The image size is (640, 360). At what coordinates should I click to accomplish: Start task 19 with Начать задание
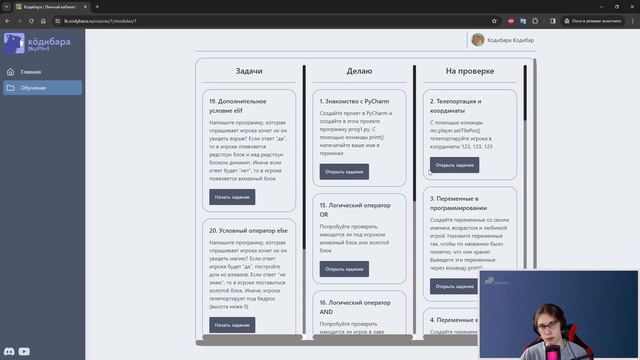click(232, 197)
